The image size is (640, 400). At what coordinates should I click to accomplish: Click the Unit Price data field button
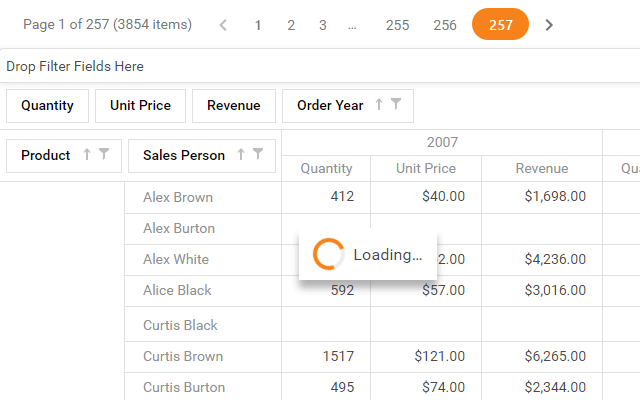coord(140,105)
